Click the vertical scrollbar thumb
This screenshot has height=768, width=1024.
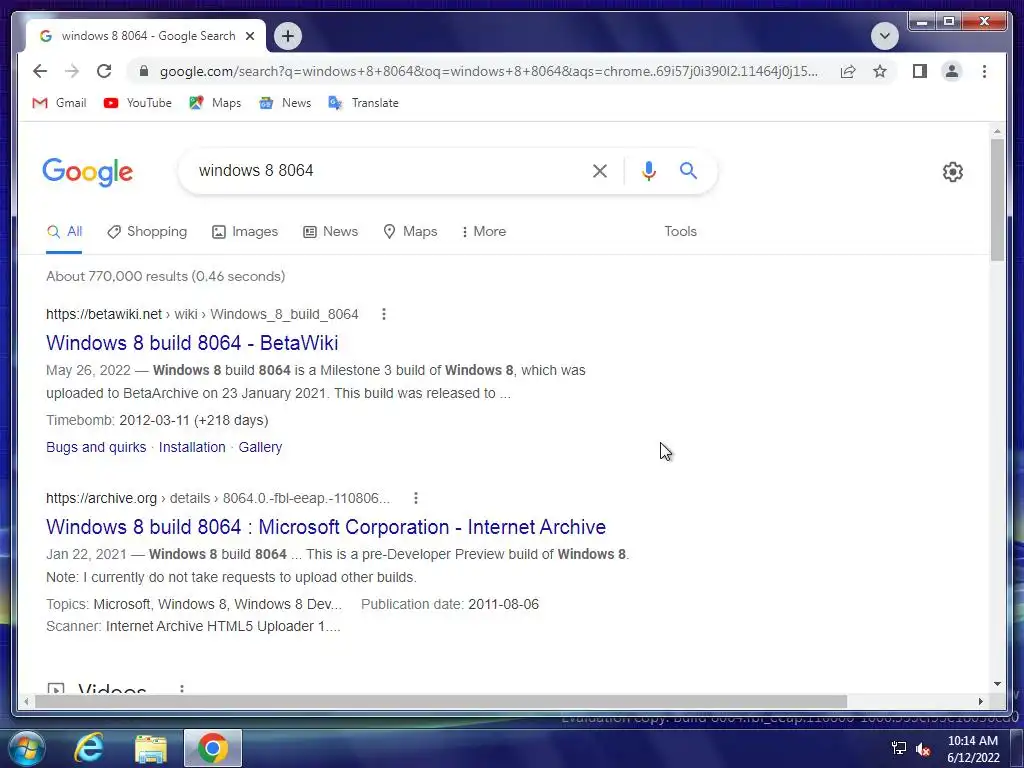[997, 199]
